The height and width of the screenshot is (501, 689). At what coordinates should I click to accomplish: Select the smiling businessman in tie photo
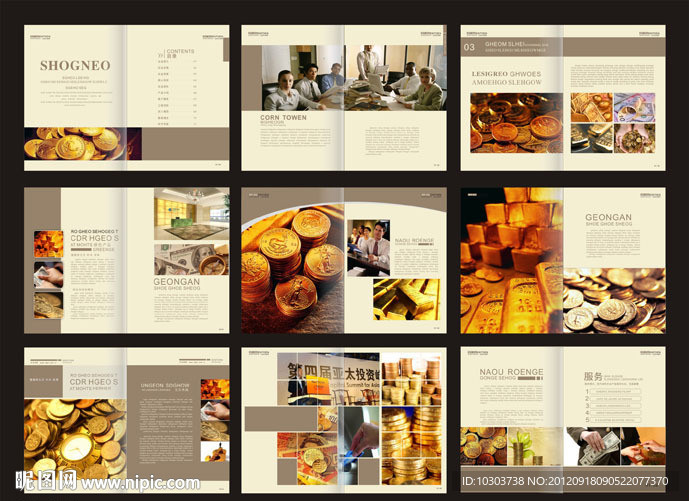click(368, 248)
